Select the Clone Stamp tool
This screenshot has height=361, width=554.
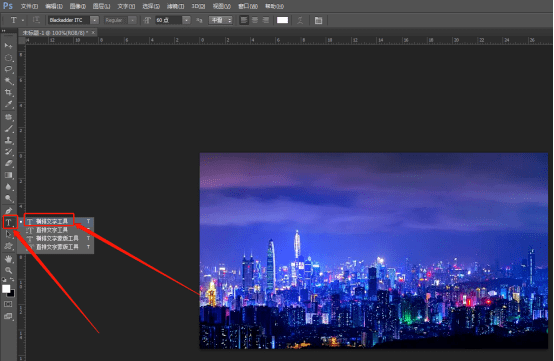(x=8, y=140)
